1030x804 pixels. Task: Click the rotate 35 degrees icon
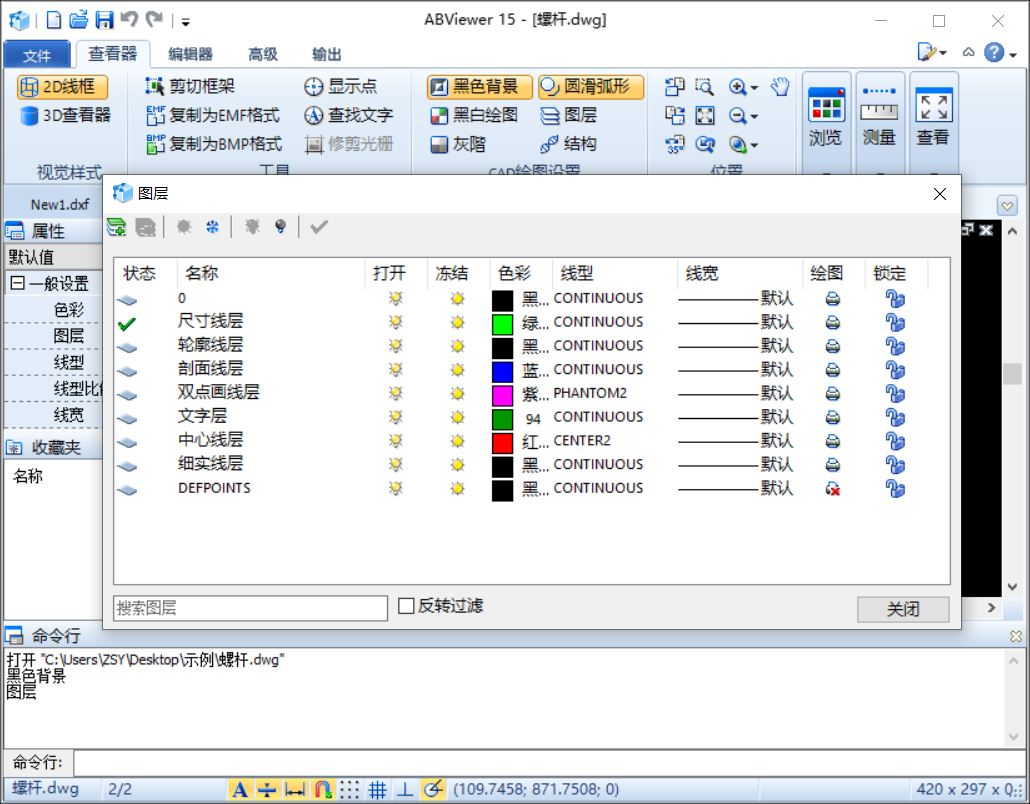pos(675,144)
